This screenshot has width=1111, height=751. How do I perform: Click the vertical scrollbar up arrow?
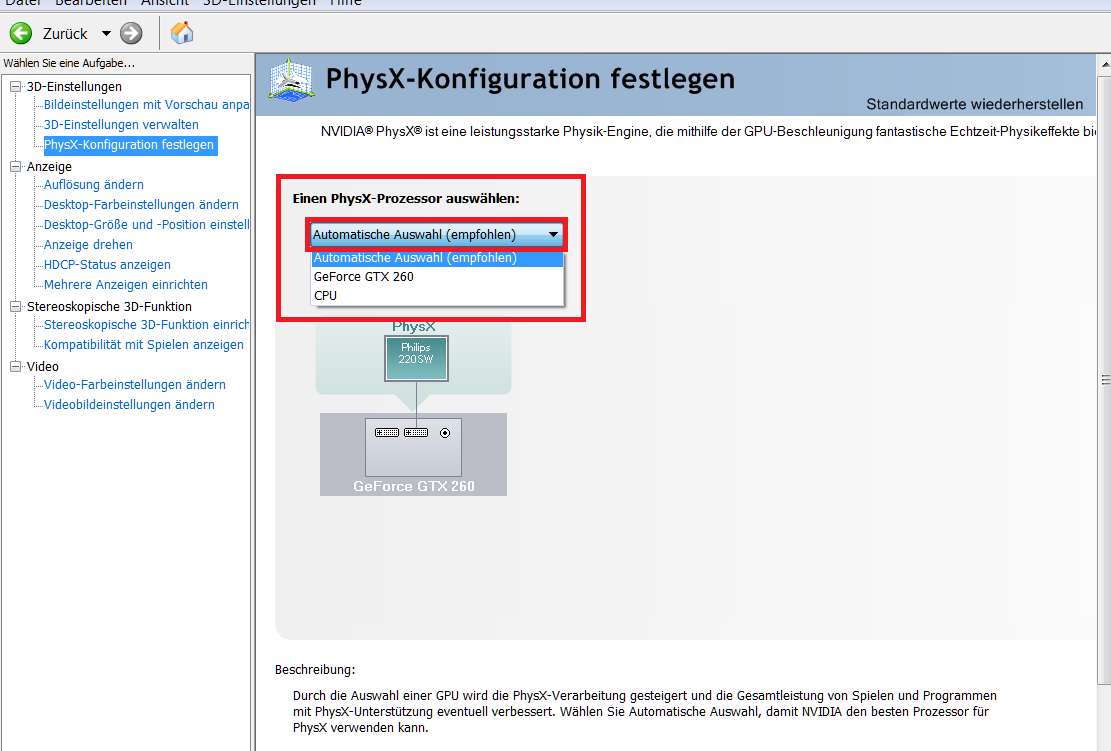(1104, 64)
